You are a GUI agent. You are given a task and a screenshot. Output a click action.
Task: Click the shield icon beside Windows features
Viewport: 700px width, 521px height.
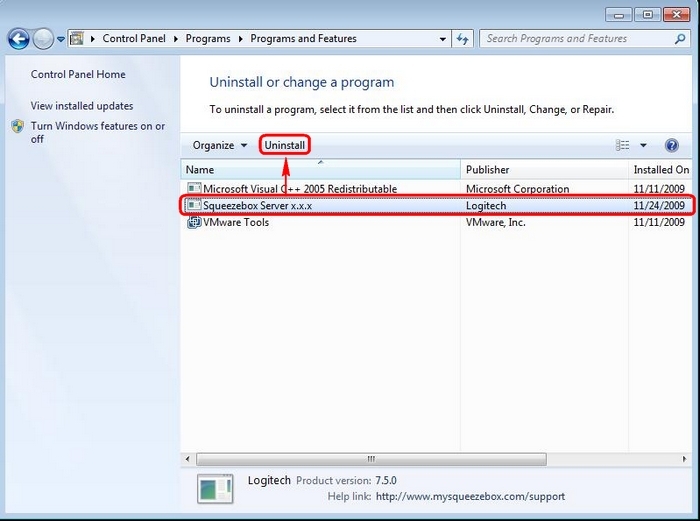click(x=17, y=126)
